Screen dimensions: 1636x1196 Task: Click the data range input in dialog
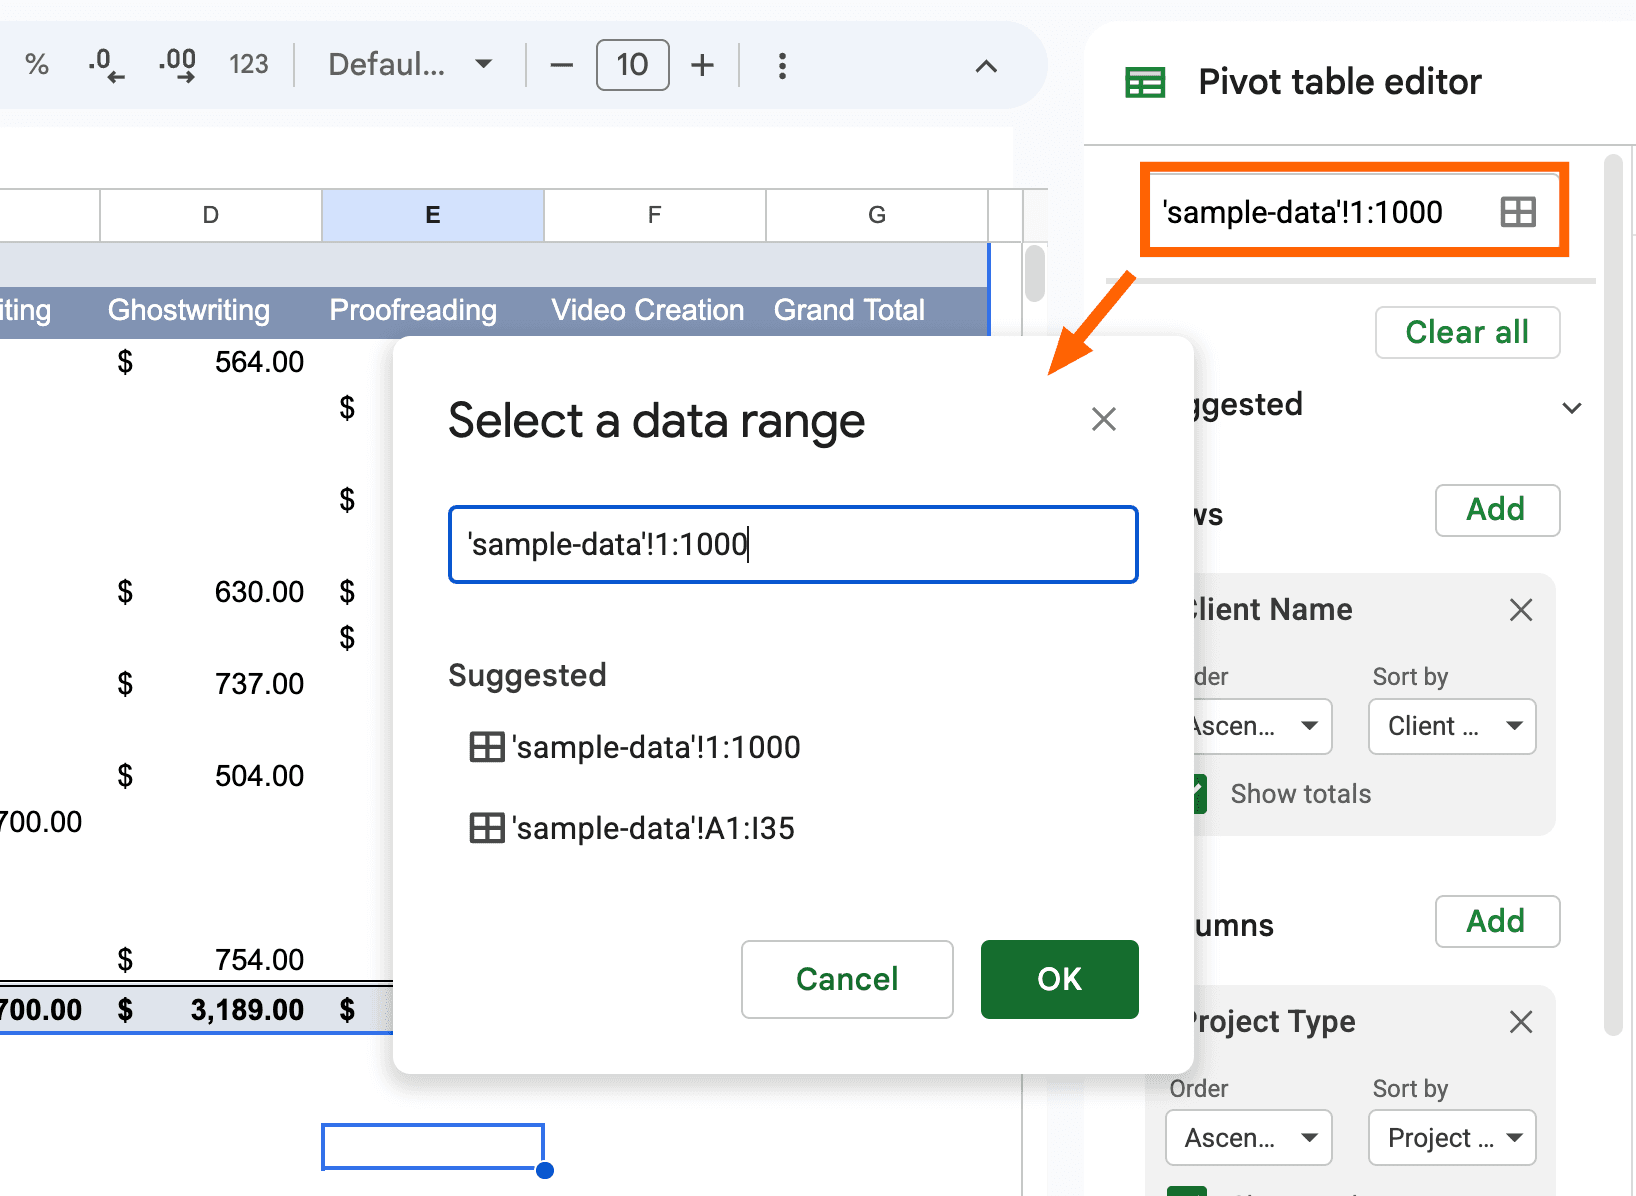(793, 544)
